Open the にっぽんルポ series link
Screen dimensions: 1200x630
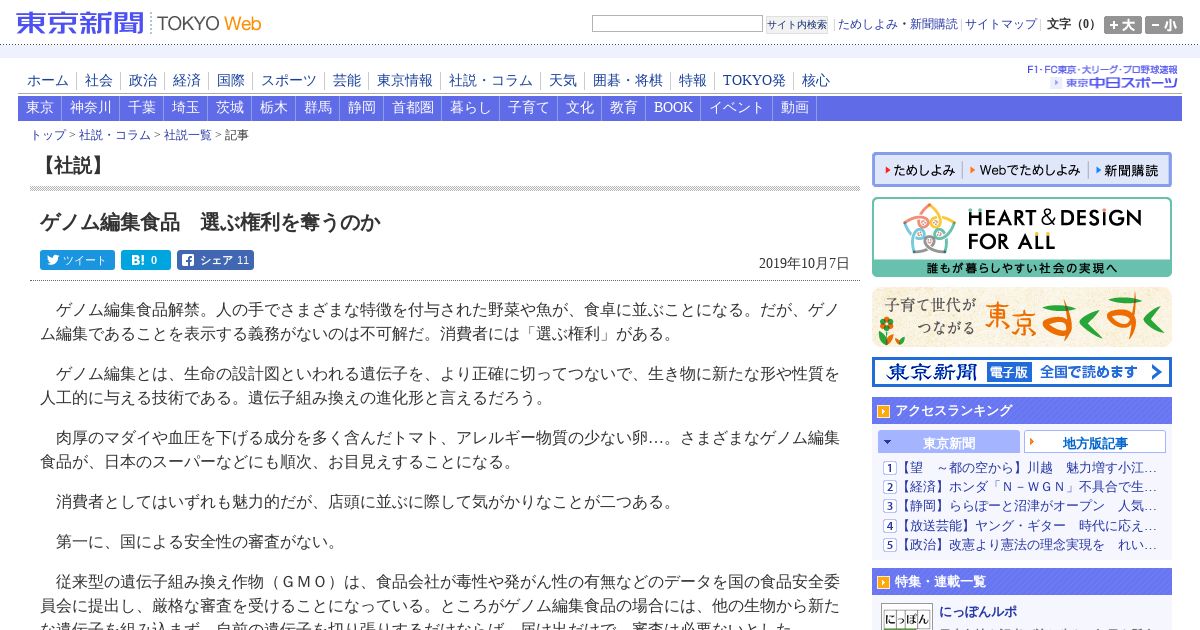[978, 611]
